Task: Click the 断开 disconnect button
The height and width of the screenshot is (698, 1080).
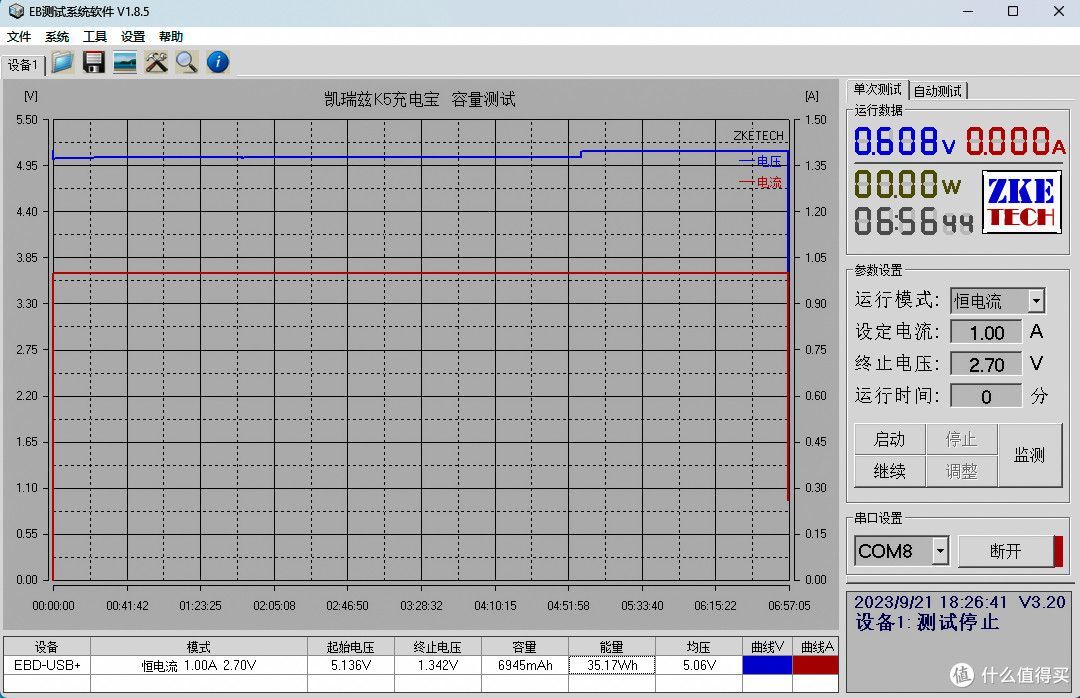Action: pos(1006,551)
